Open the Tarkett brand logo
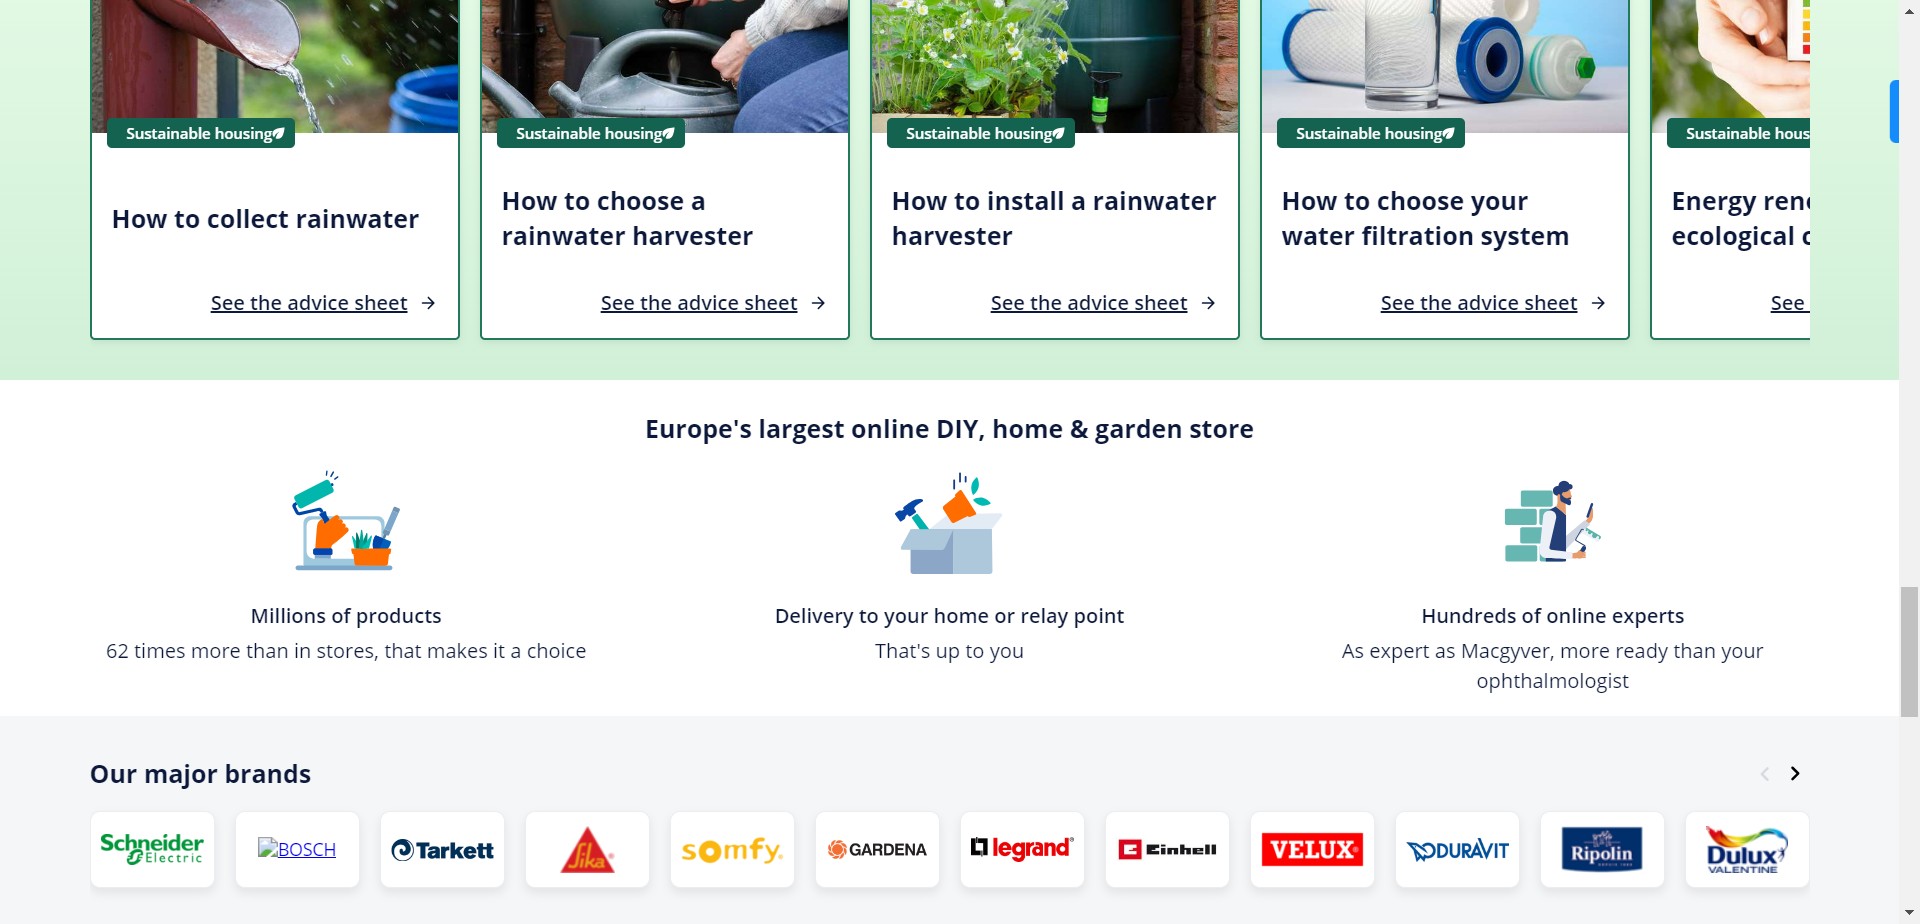 click(x=442, y=849)
